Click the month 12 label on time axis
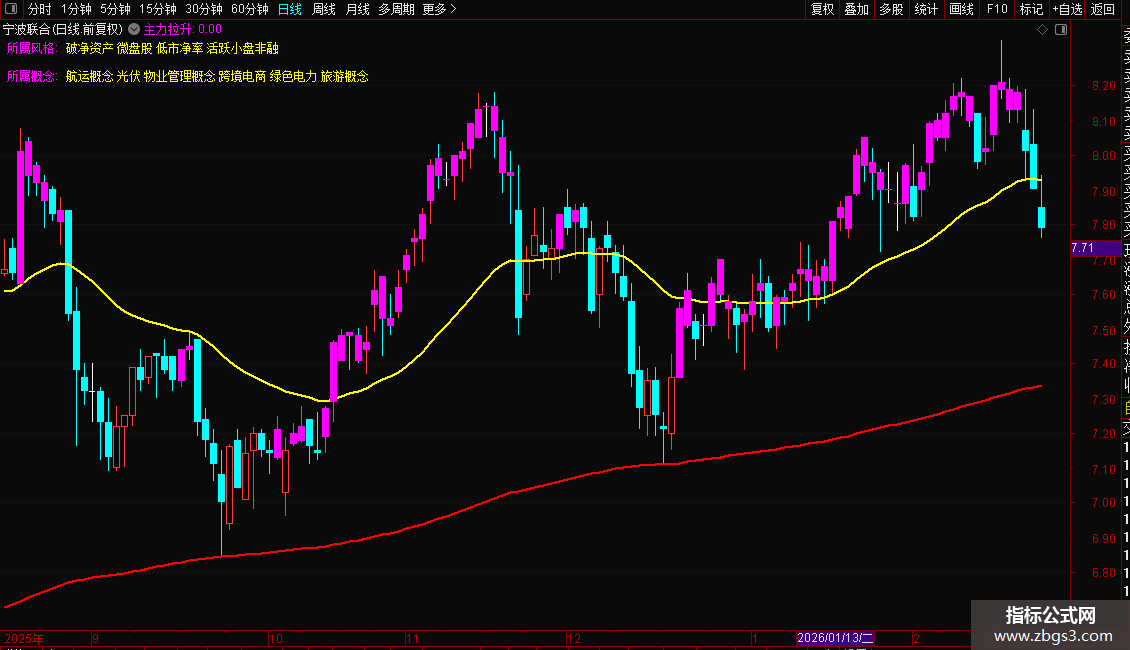The image size is (1130, 650). (x=574, y=638)
